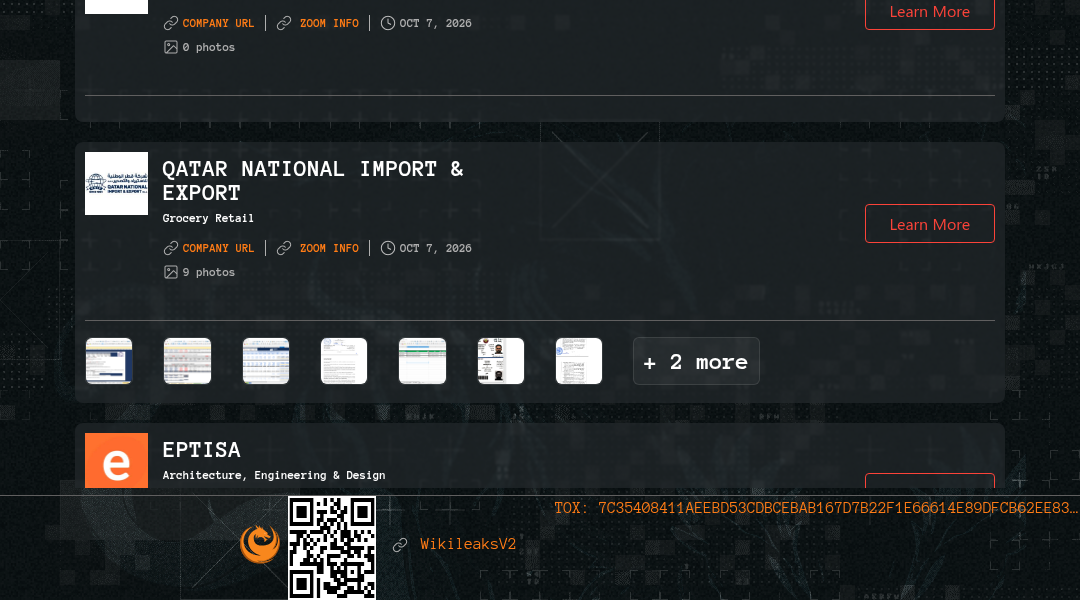Open the fourth Qatar photo thumbnail with letter document
Viewport: 1080px width, 600px height.
click(344, 360)
